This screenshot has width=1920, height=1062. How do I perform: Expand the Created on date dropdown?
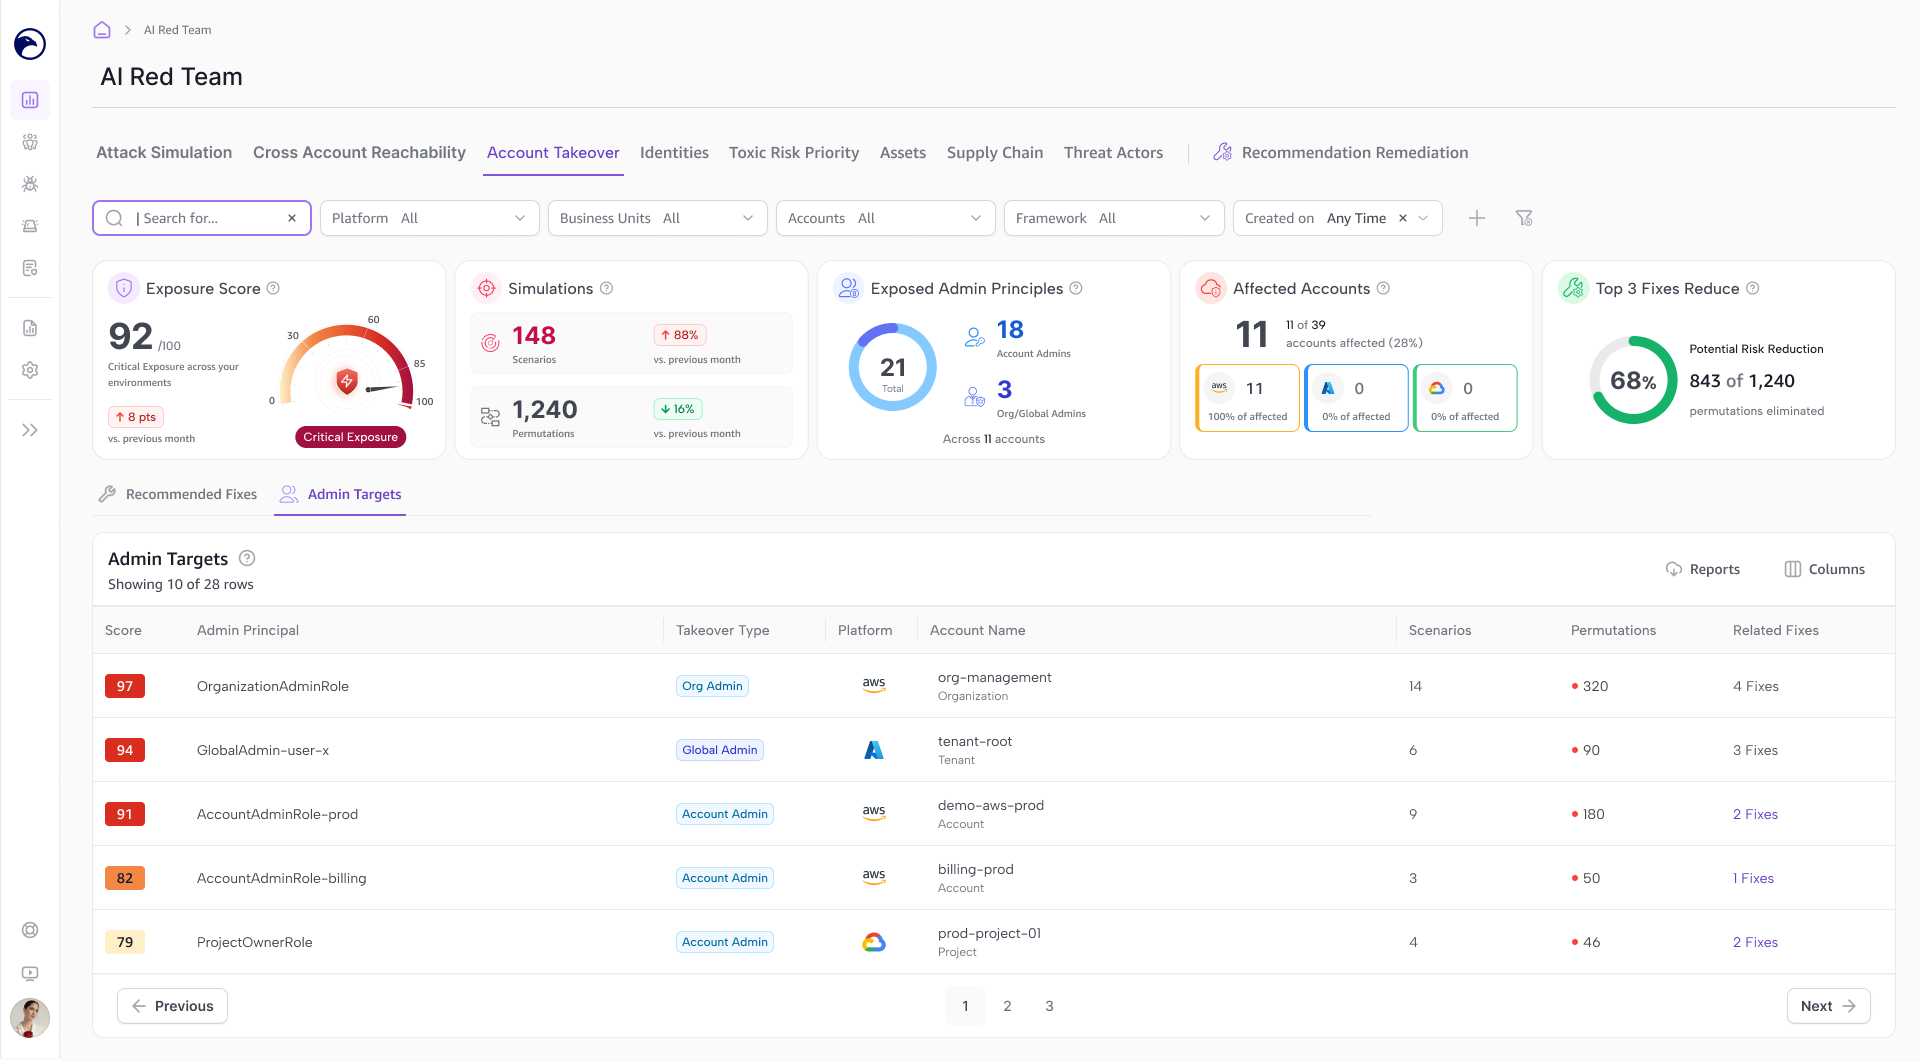click(x=1423, y=218)
